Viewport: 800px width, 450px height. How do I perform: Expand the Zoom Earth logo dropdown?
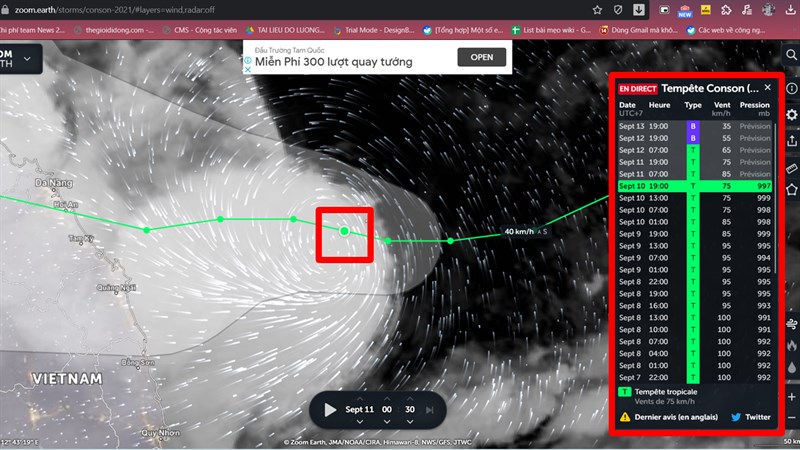coord(27,59)
